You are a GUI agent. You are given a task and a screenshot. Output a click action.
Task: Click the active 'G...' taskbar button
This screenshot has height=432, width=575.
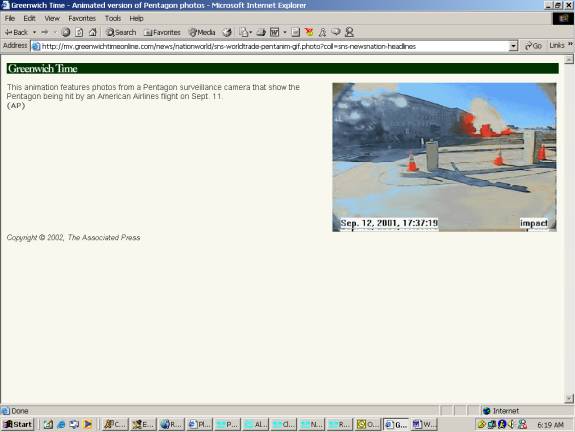point(396,424)
